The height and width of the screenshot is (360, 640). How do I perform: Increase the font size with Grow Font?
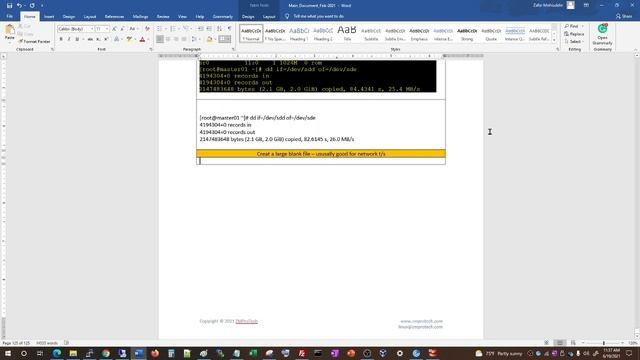114,29
